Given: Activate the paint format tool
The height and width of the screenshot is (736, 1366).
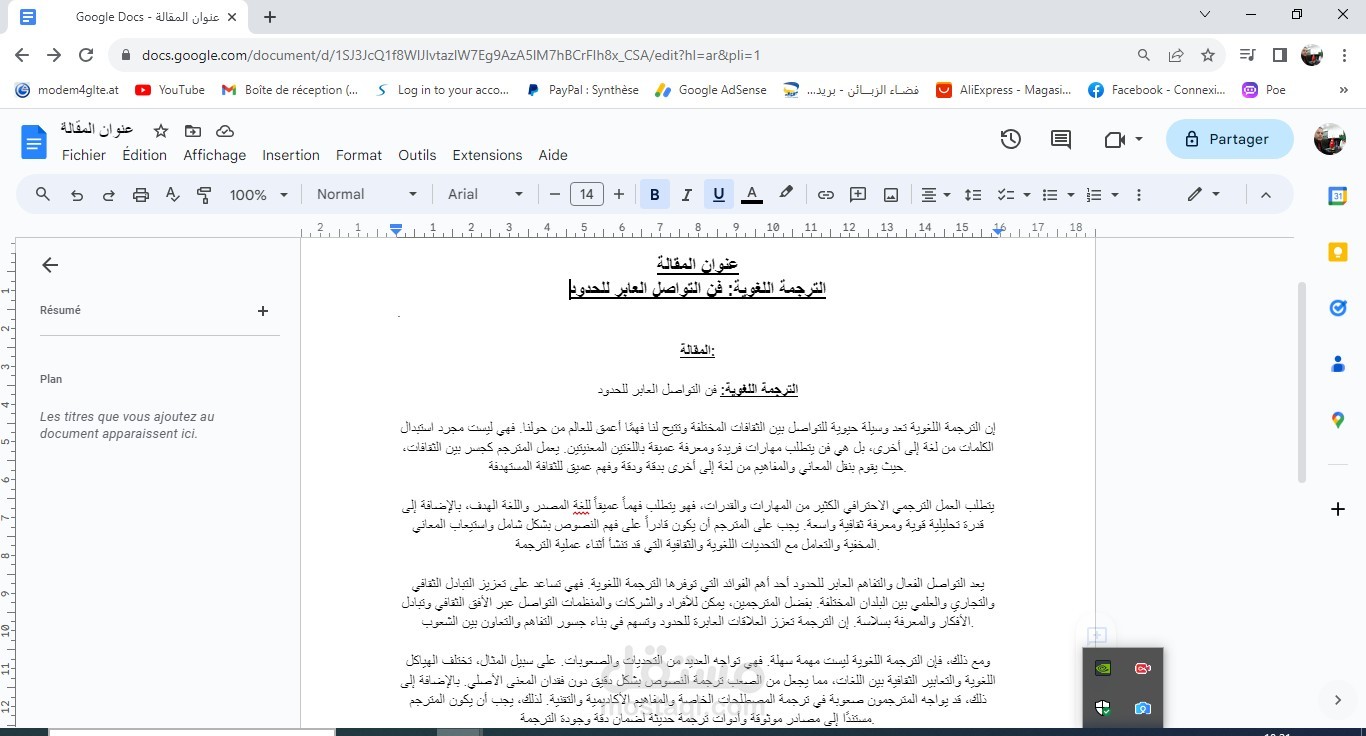Looking at the screenshot, I should click(x=204, y=195).
